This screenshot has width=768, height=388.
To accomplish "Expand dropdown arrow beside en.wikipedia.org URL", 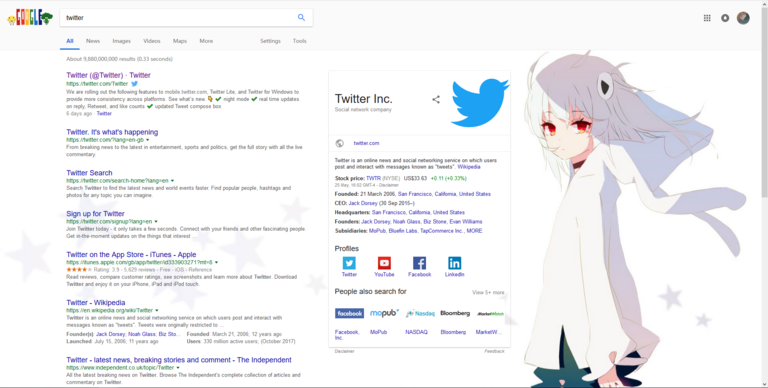I will [x=157, y=311].
